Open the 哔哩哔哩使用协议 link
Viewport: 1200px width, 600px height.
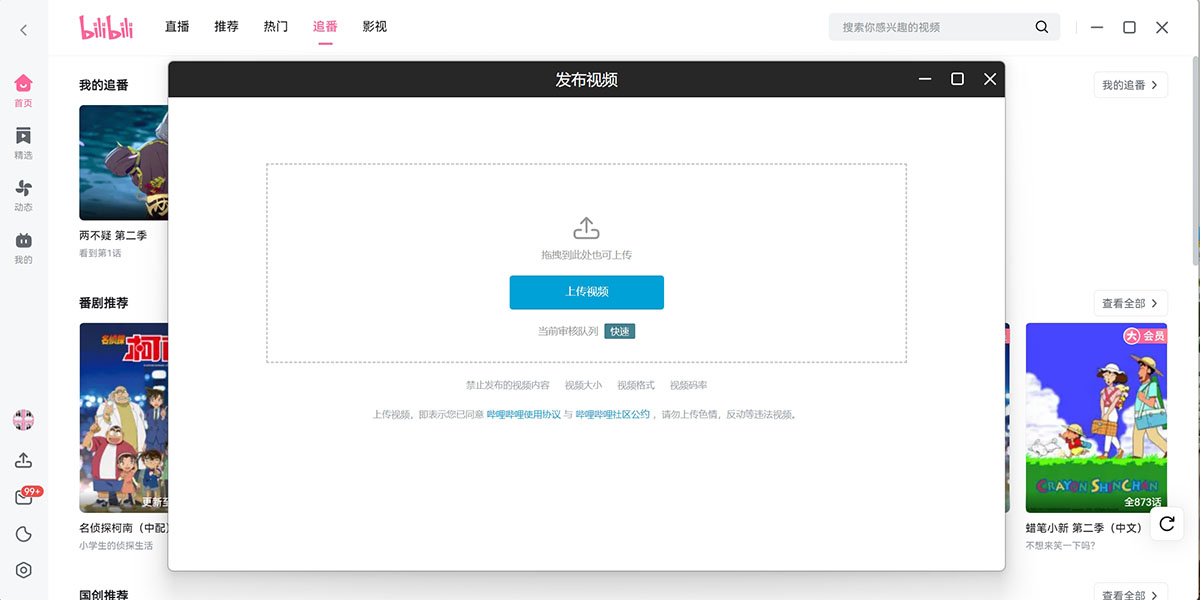(523, 414)
